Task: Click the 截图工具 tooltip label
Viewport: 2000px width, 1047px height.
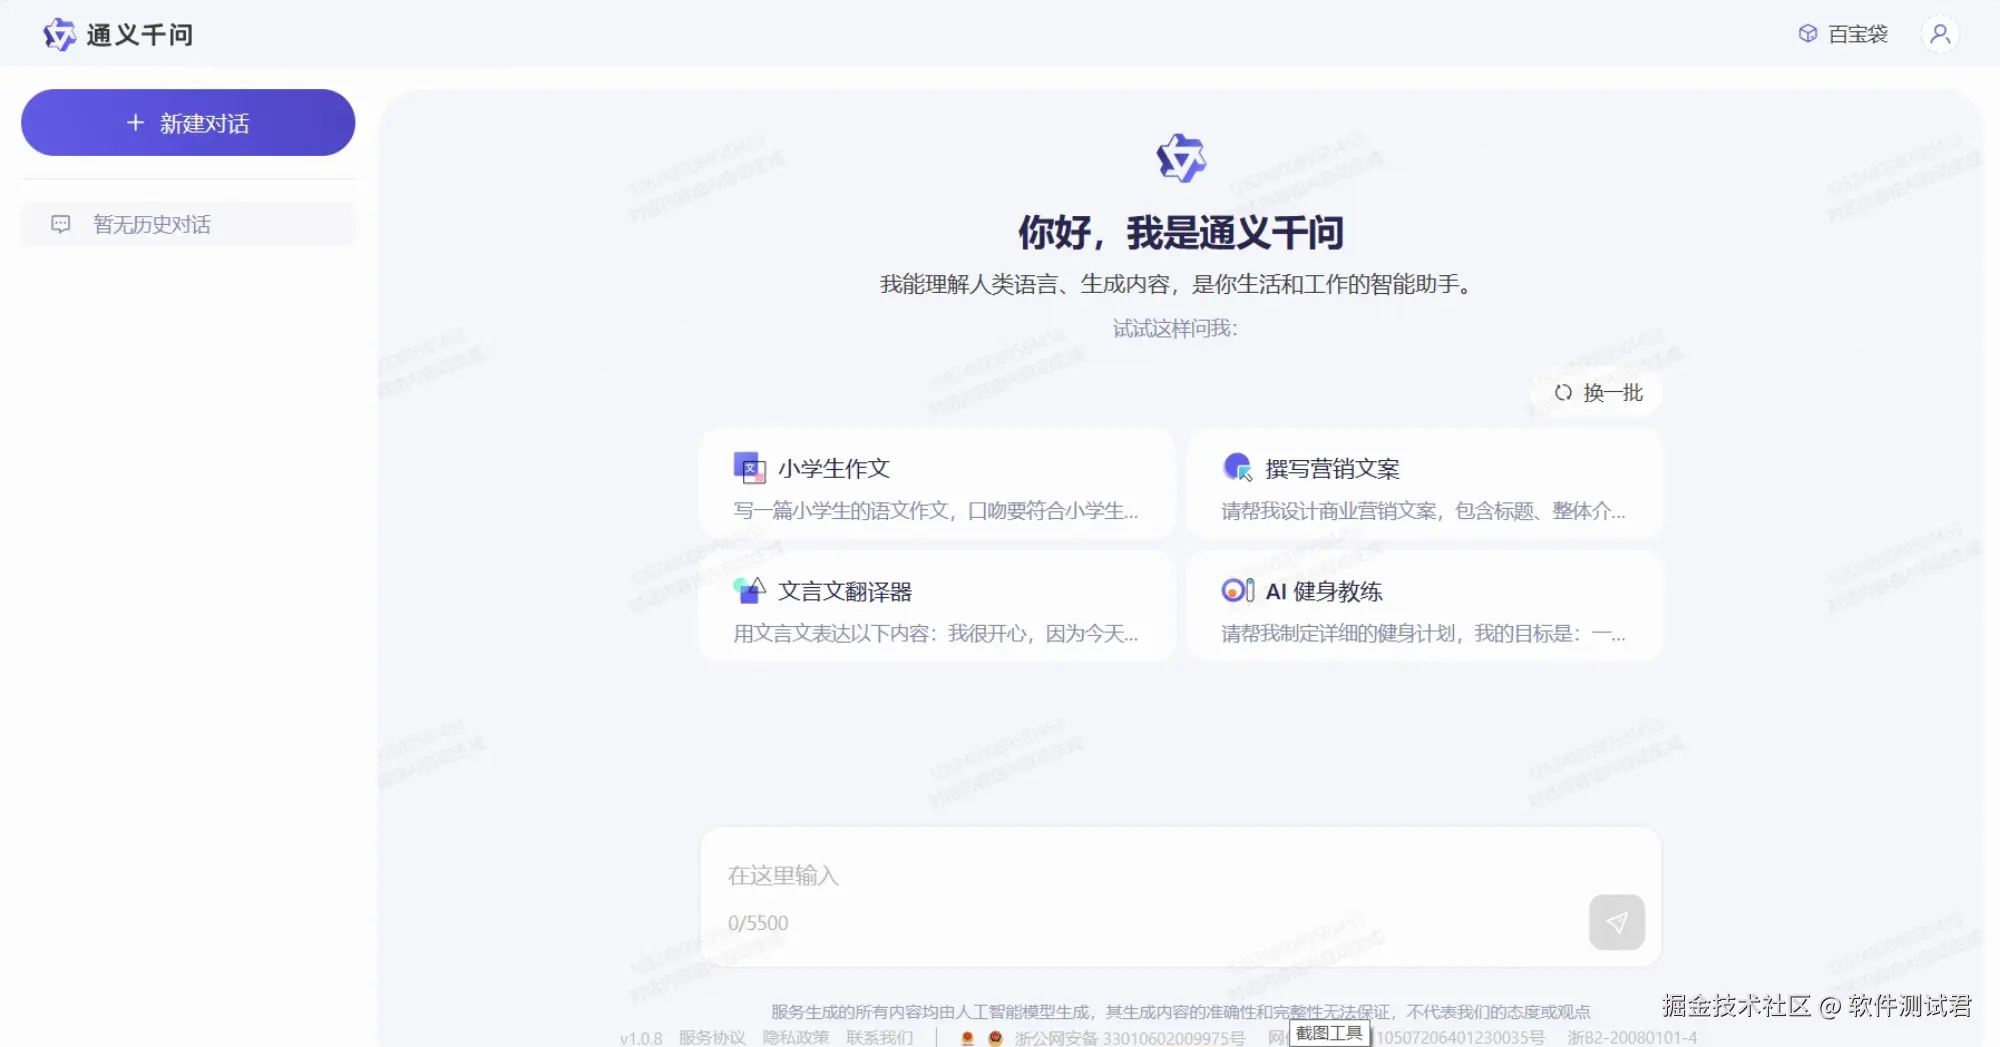Action: [1329, 1033]
